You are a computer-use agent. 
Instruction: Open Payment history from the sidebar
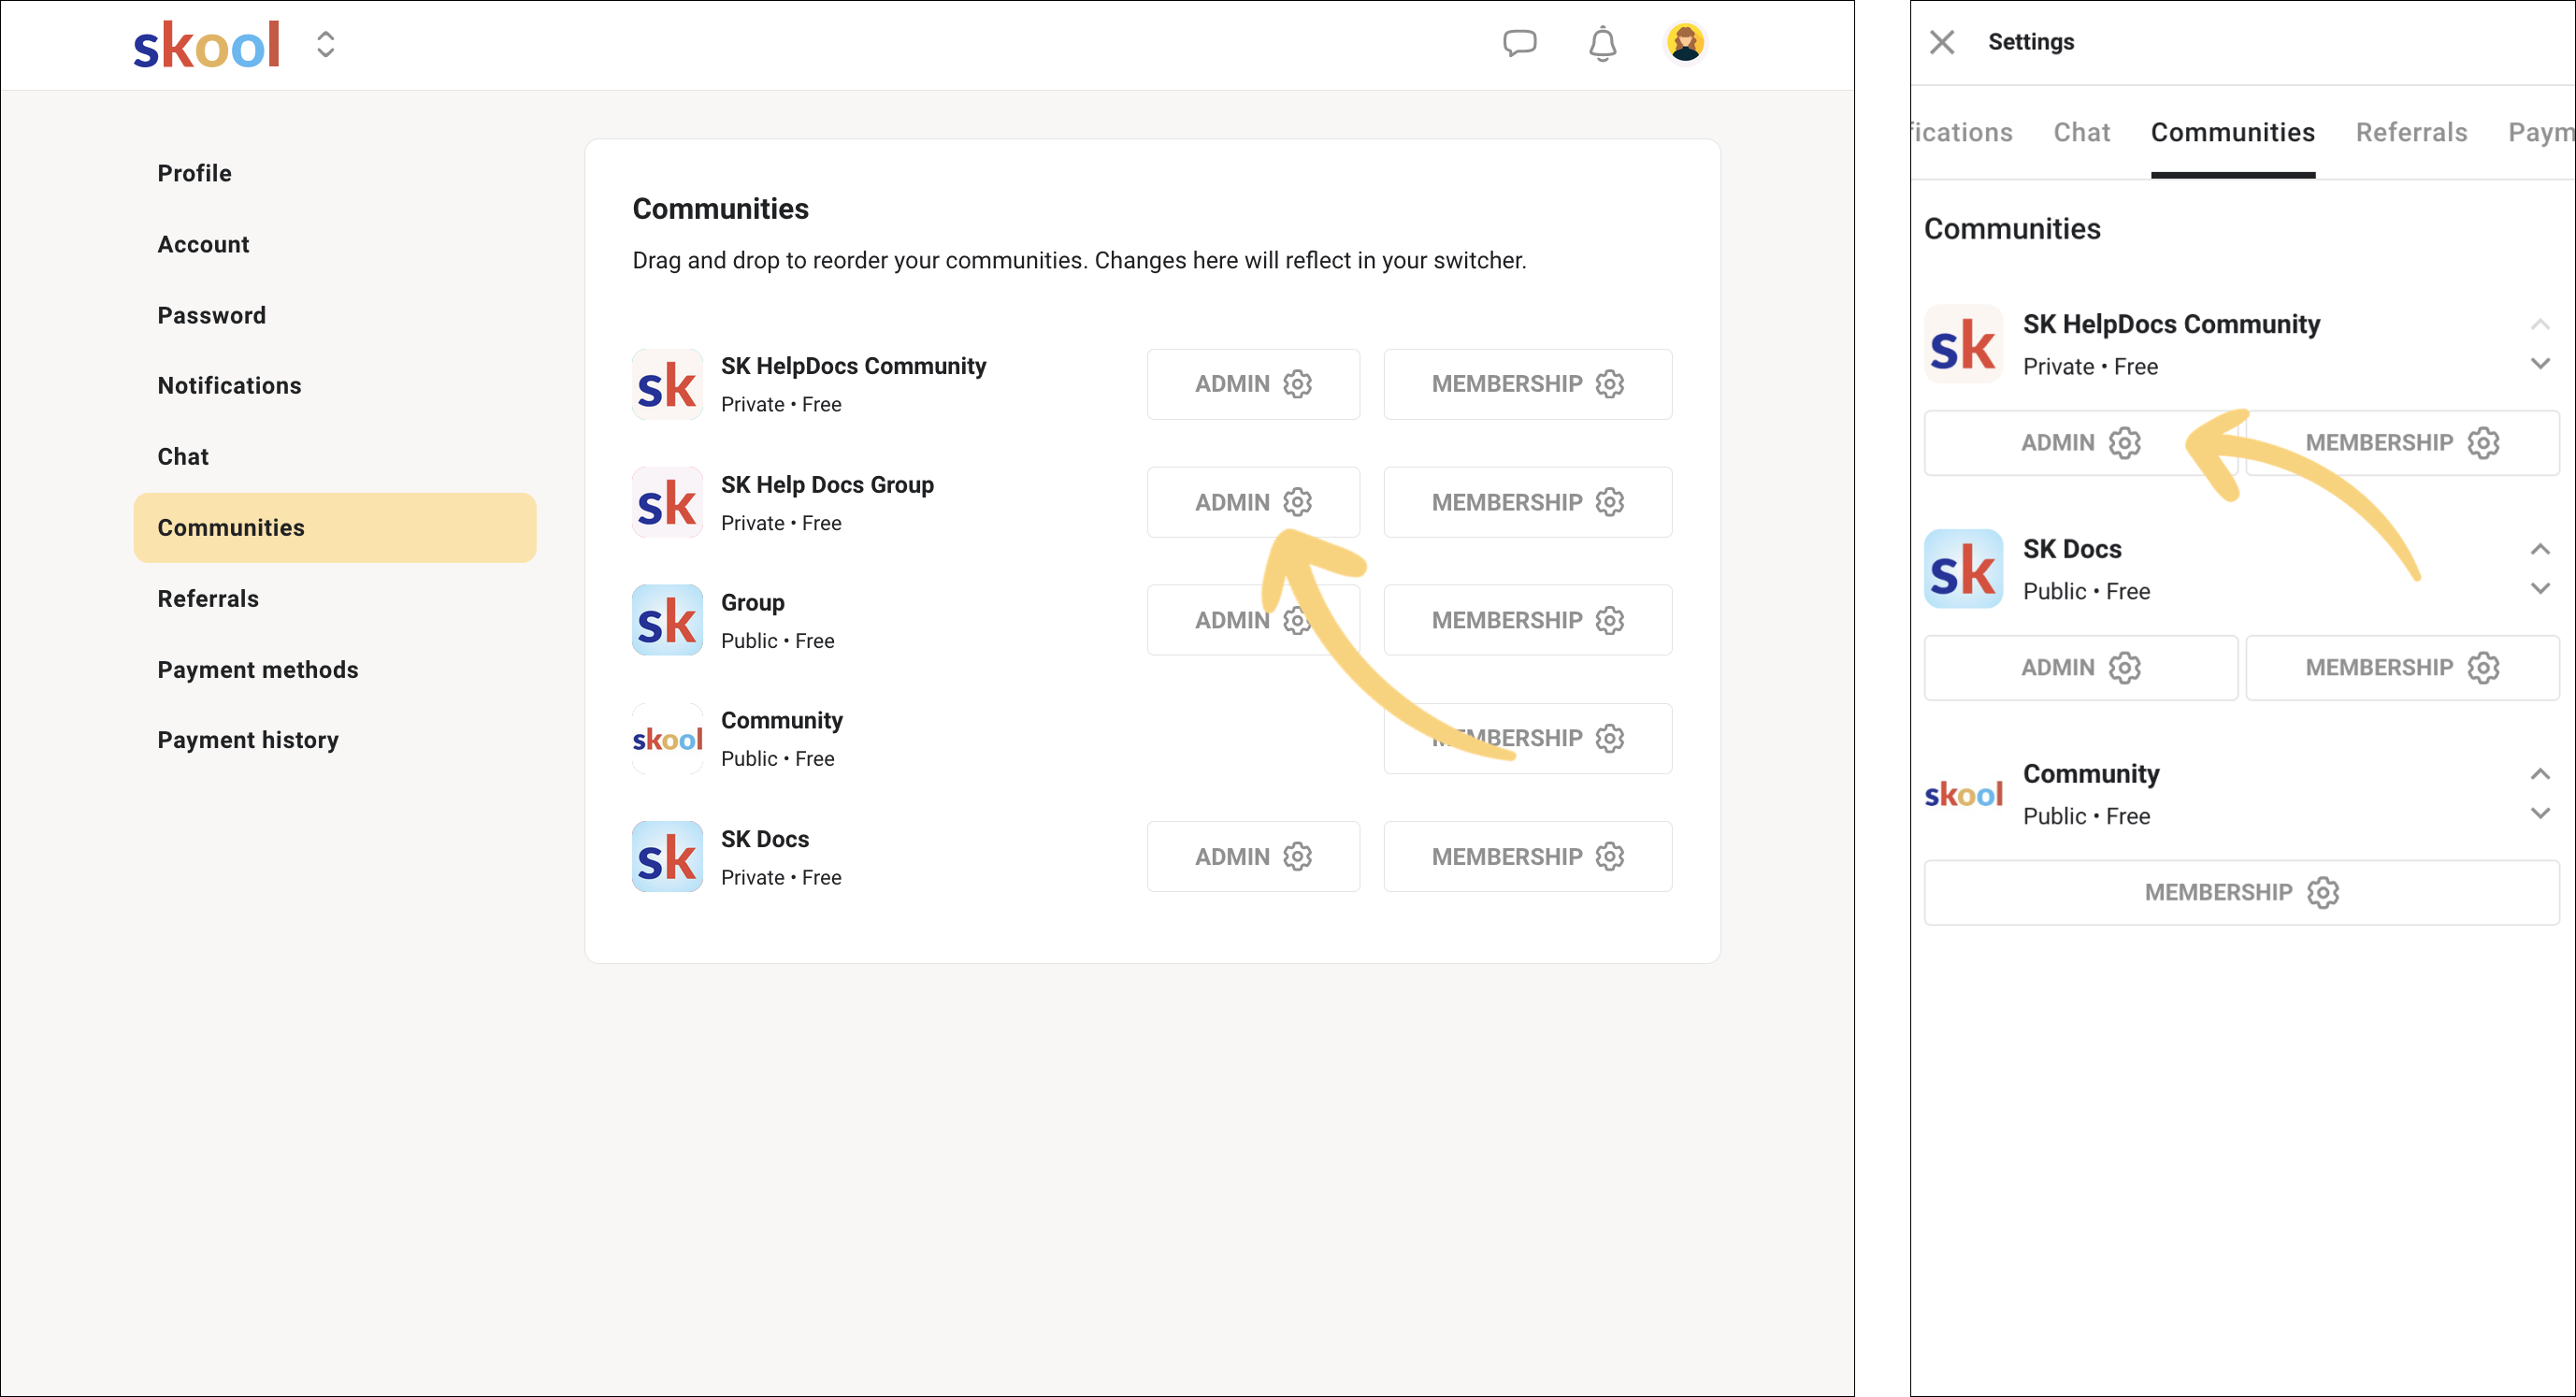(x=248, y=739)
